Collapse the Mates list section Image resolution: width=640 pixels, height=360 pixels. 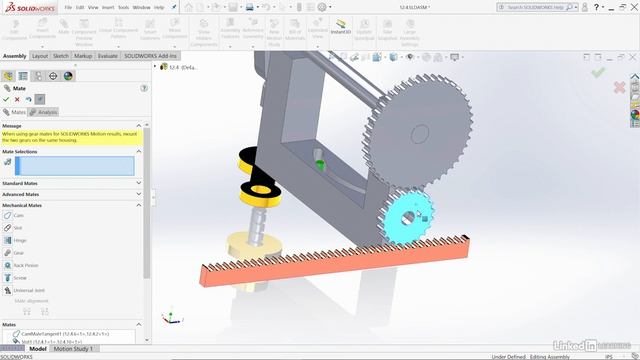pyautogui.click(x=139, y=324)
